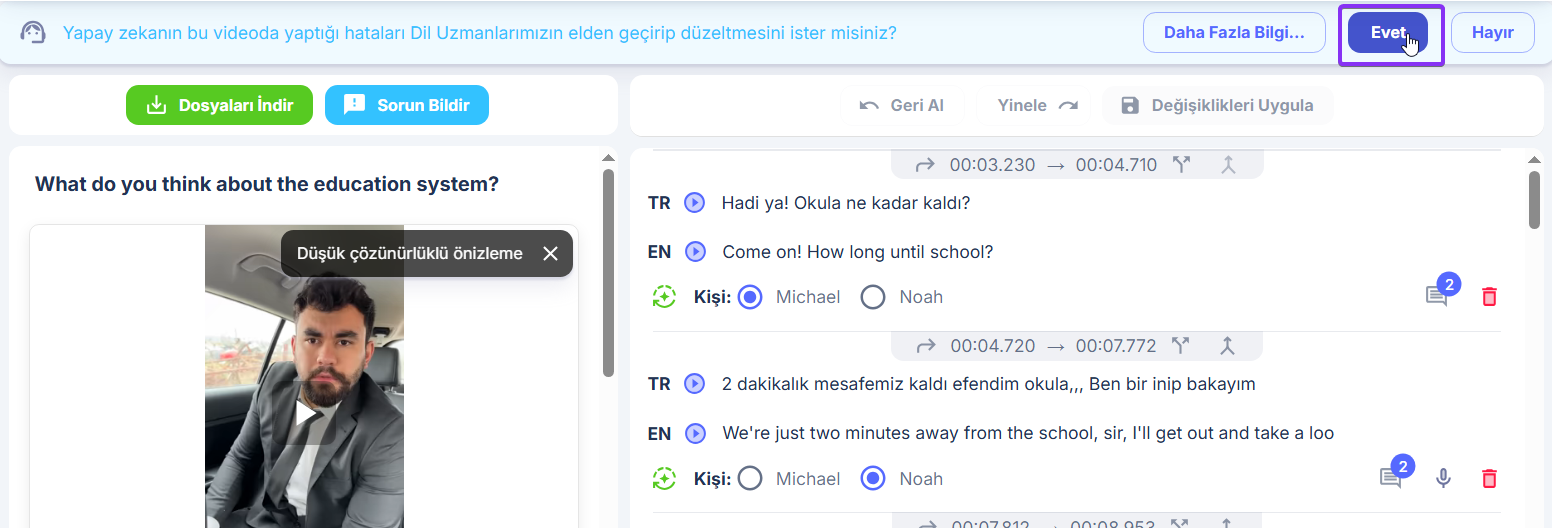This screenshot has width=1552, height=528.
Task: Open comments on the "Hadi ya!" segment
Action: point(1437,297)
